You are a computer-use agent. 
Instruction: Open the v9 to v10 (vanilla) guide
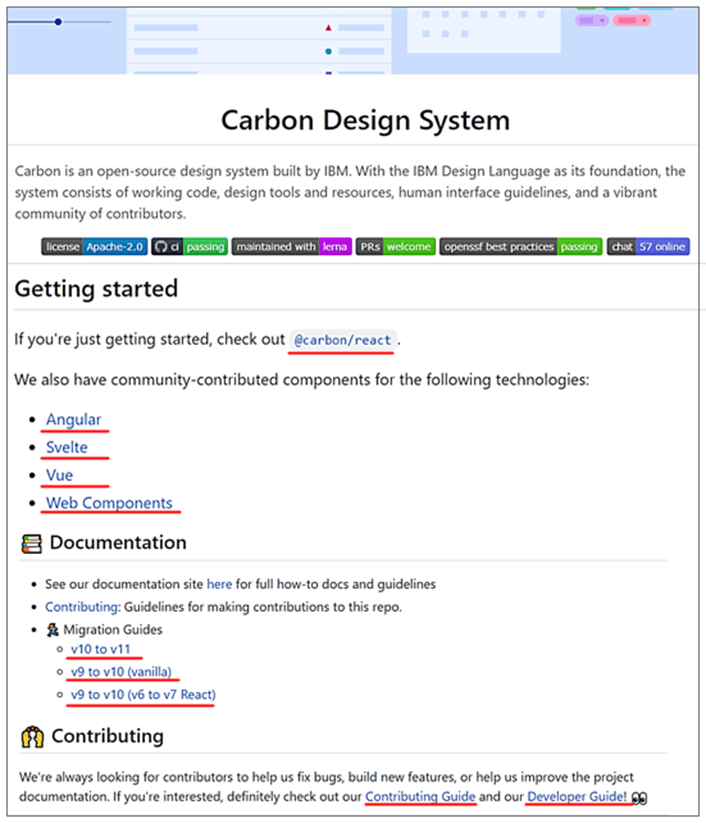(x=125, y=671)
